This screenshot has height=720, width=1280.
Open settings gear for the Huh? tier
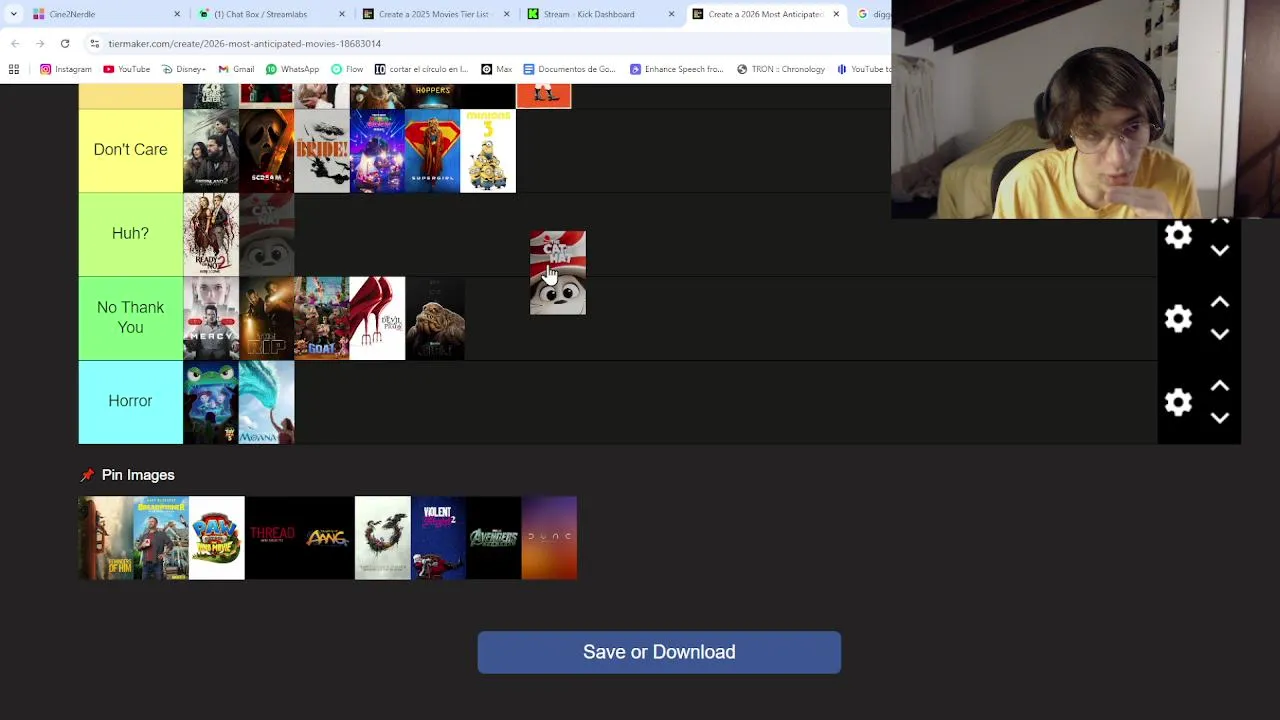(1178, 235)
